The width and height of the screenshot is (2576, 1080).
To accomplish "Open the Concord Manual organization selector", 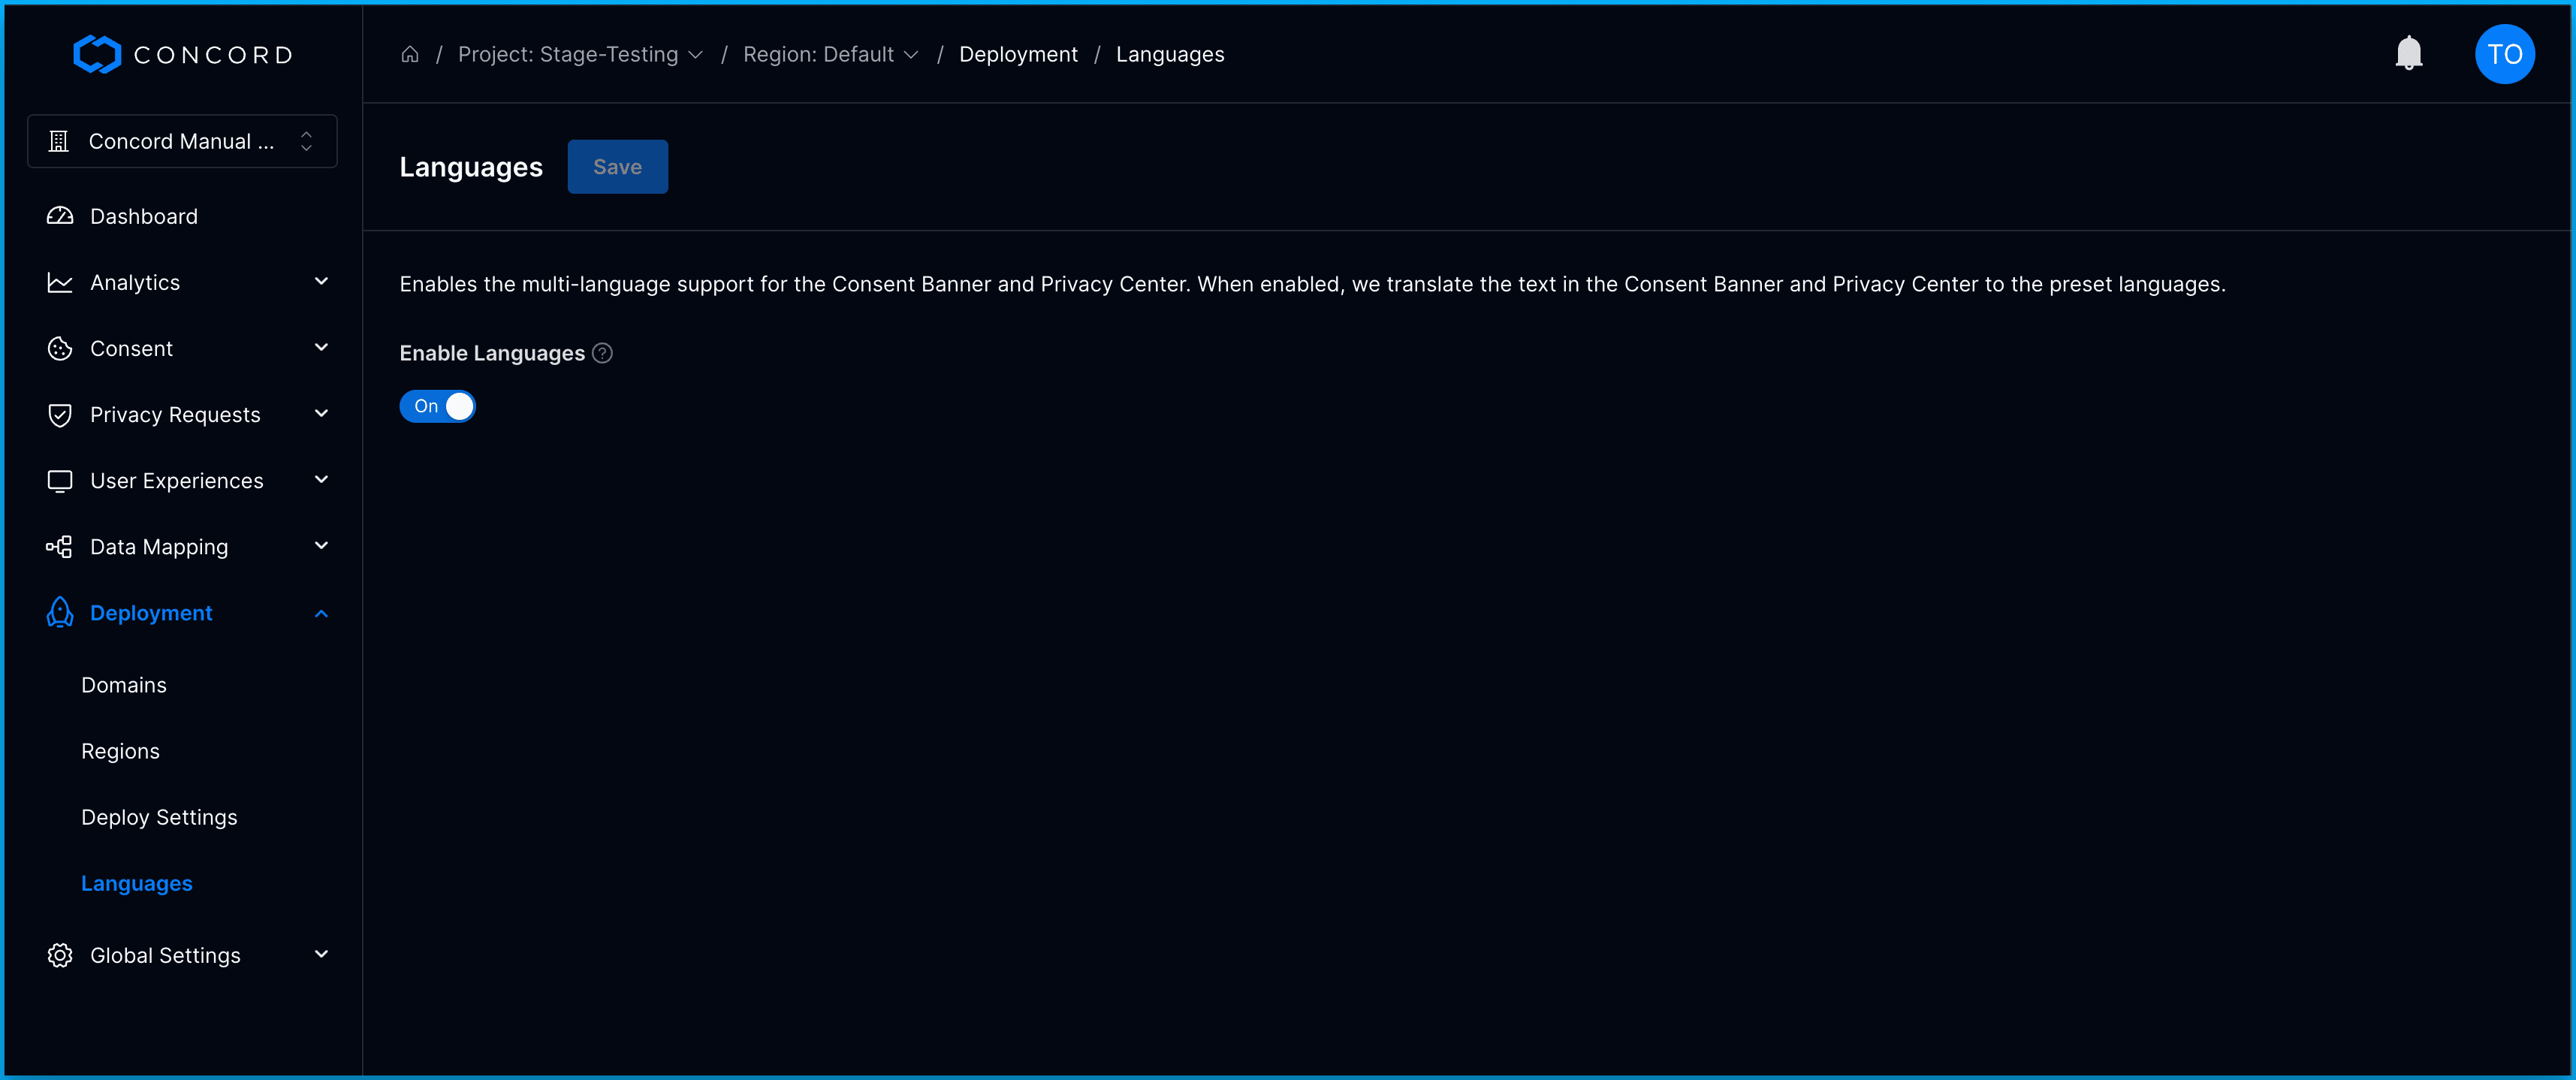I will (182, 141).
